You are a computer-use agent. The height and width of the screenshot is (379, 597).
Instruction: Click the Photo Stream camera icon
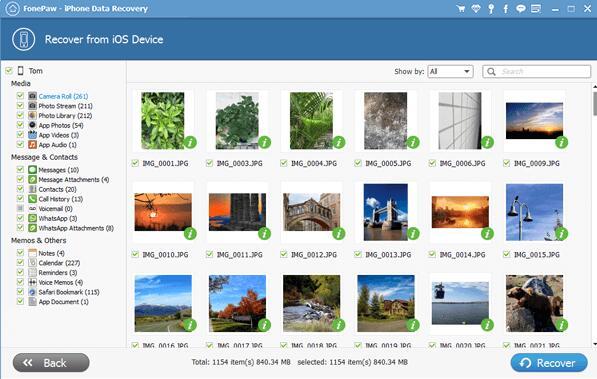pyautogui.click(x=32, y=106)
